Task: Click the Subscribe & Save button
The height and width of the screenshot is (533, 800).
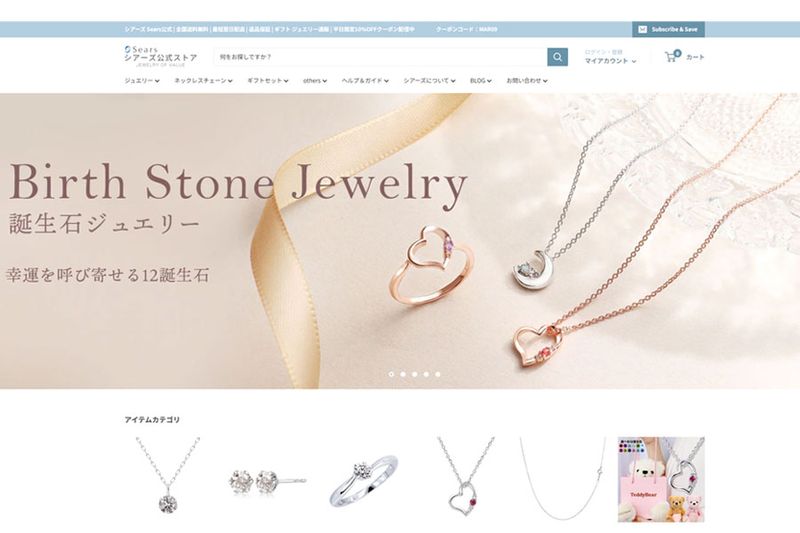Action: coord(668,30)
